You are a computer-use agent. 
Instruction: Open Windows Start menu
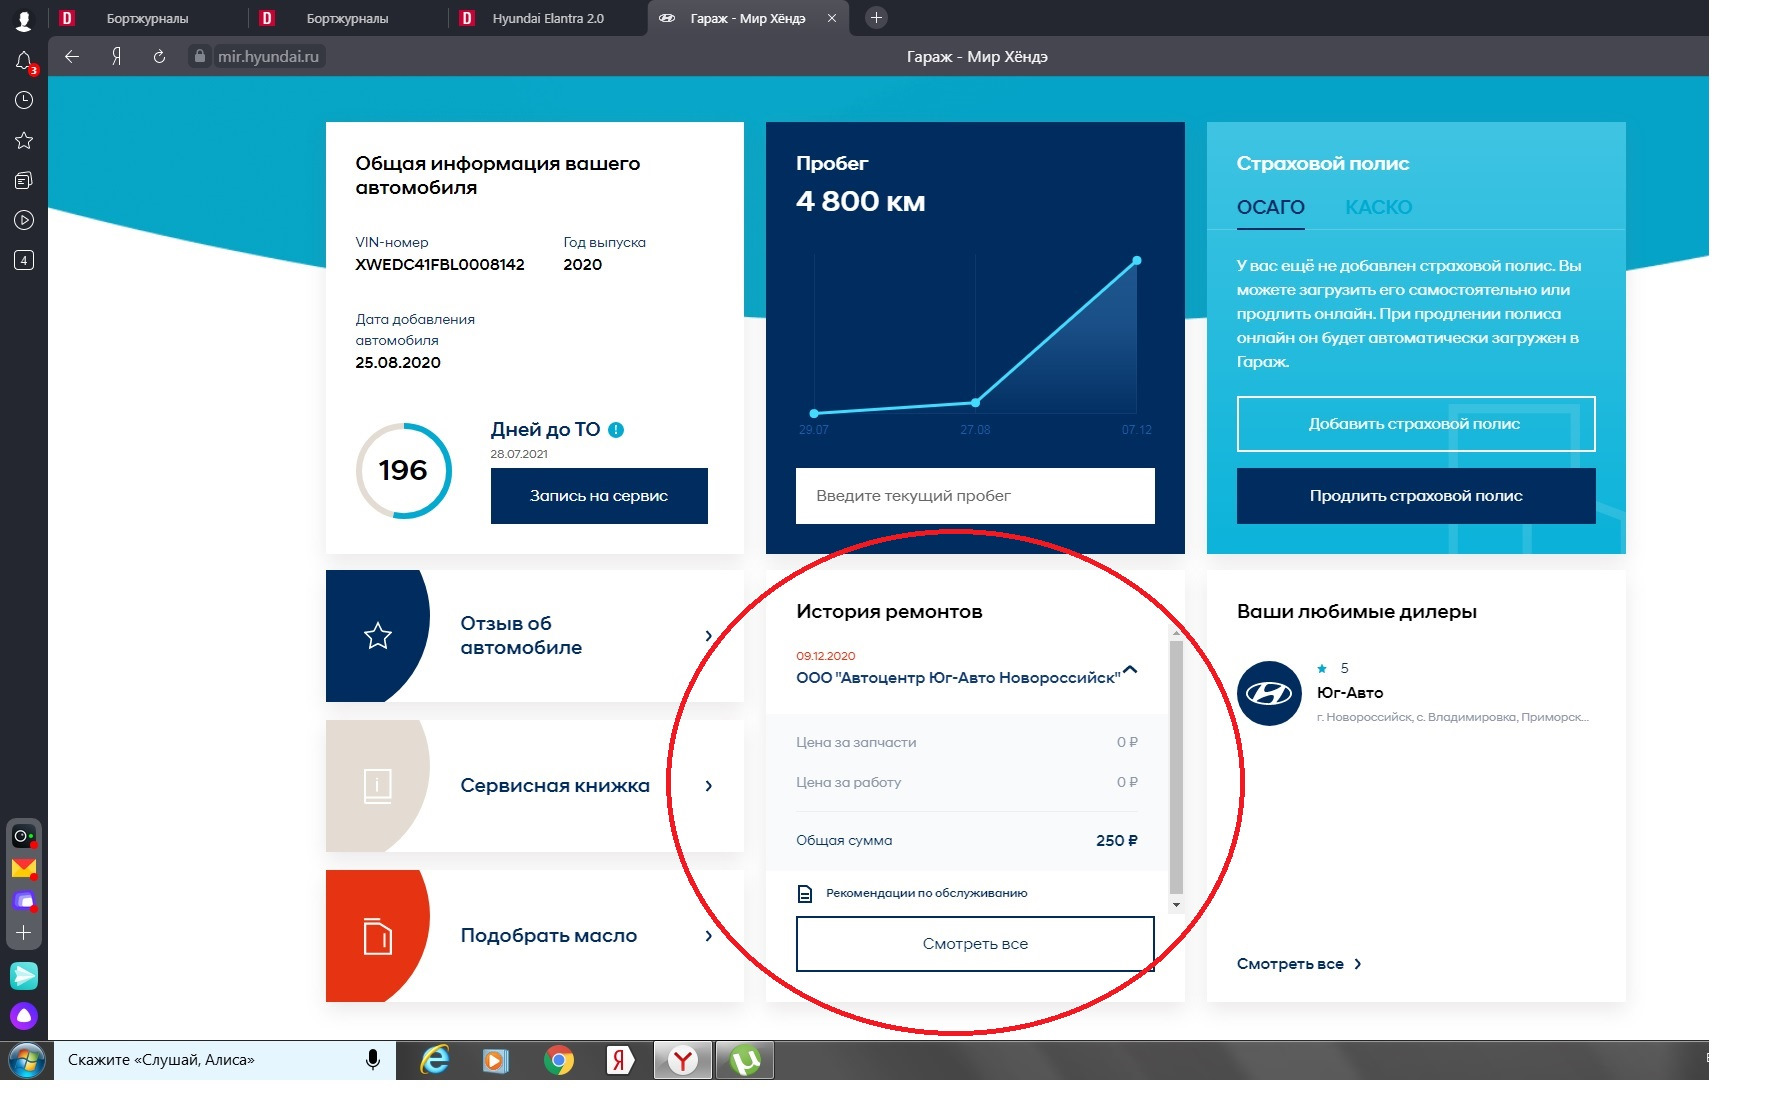click(x=27, y=1060)
